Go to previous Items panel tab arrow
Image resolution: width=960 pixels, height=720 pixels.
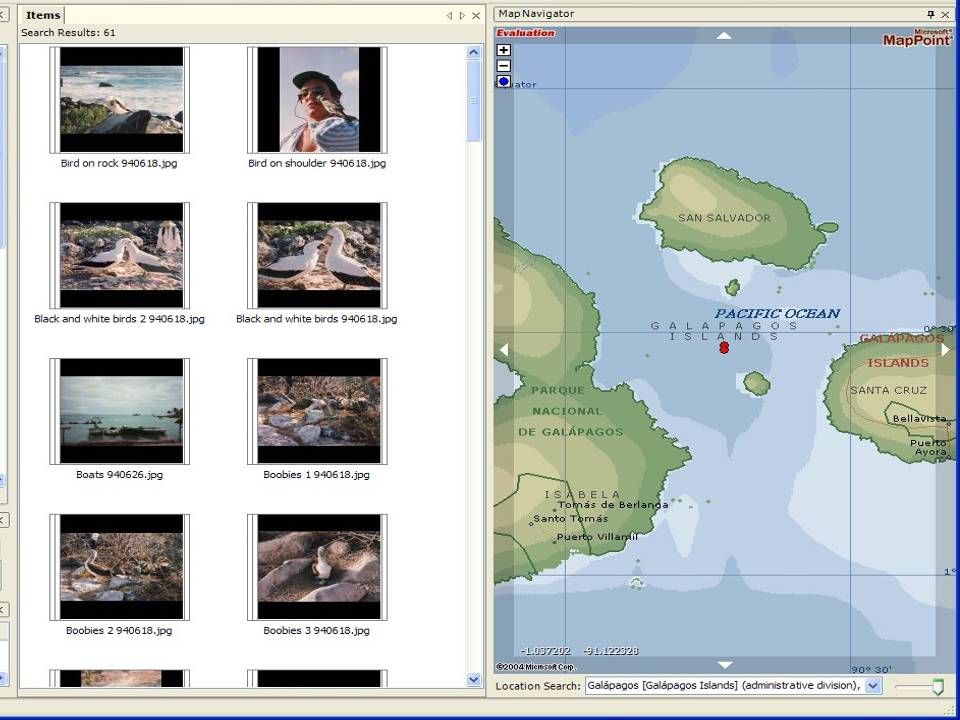(x=449, y=16)
